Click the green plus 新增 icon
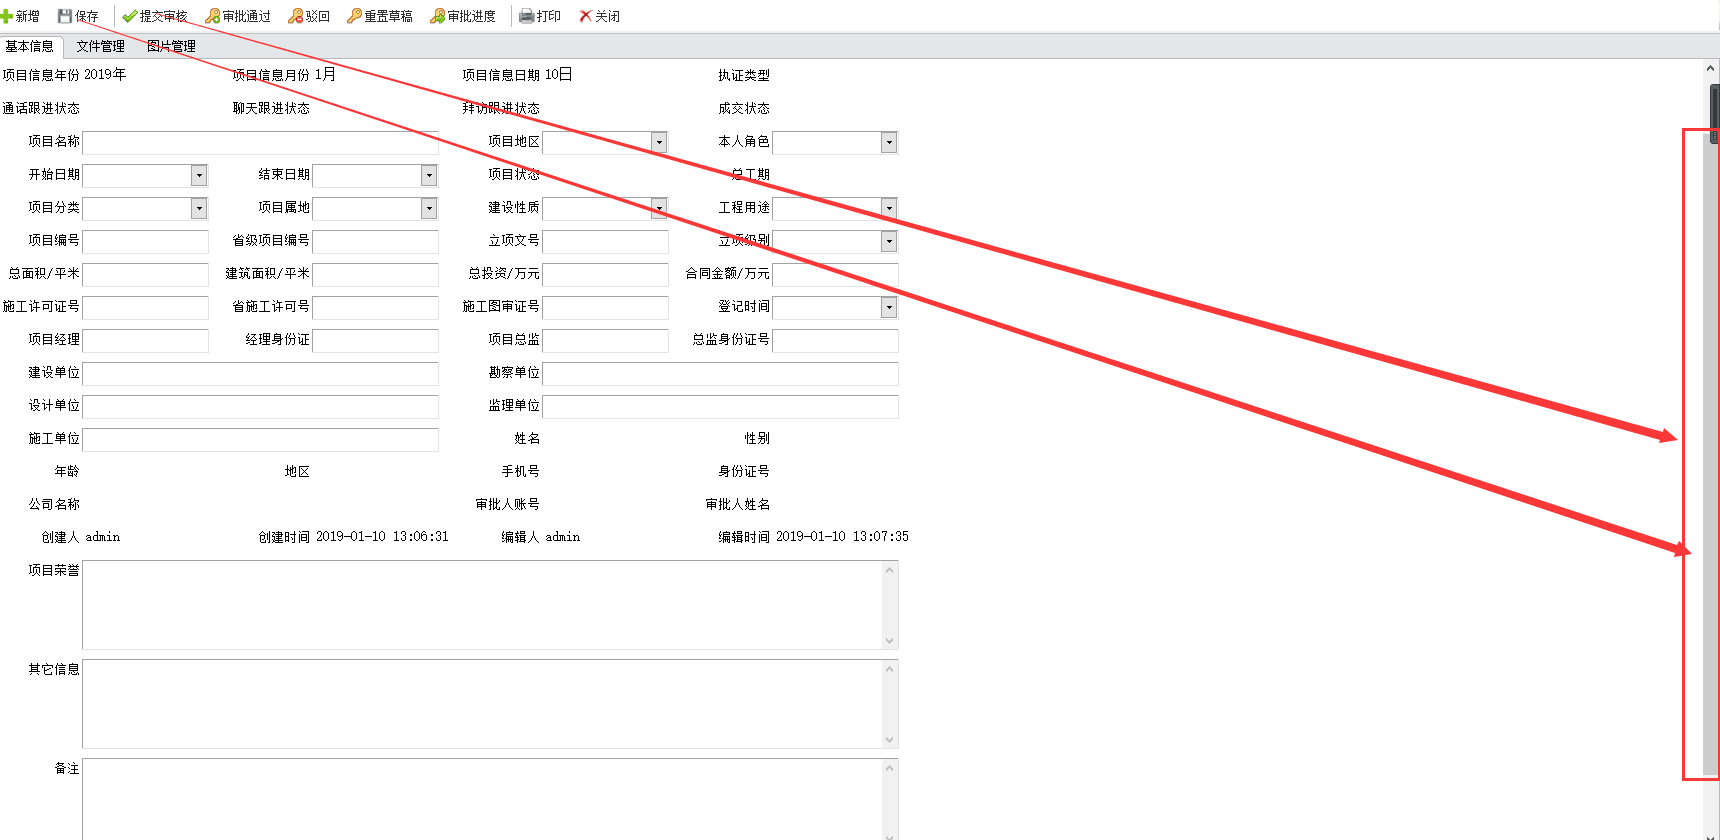This screenshot has width=1720, height=840. 7,16
